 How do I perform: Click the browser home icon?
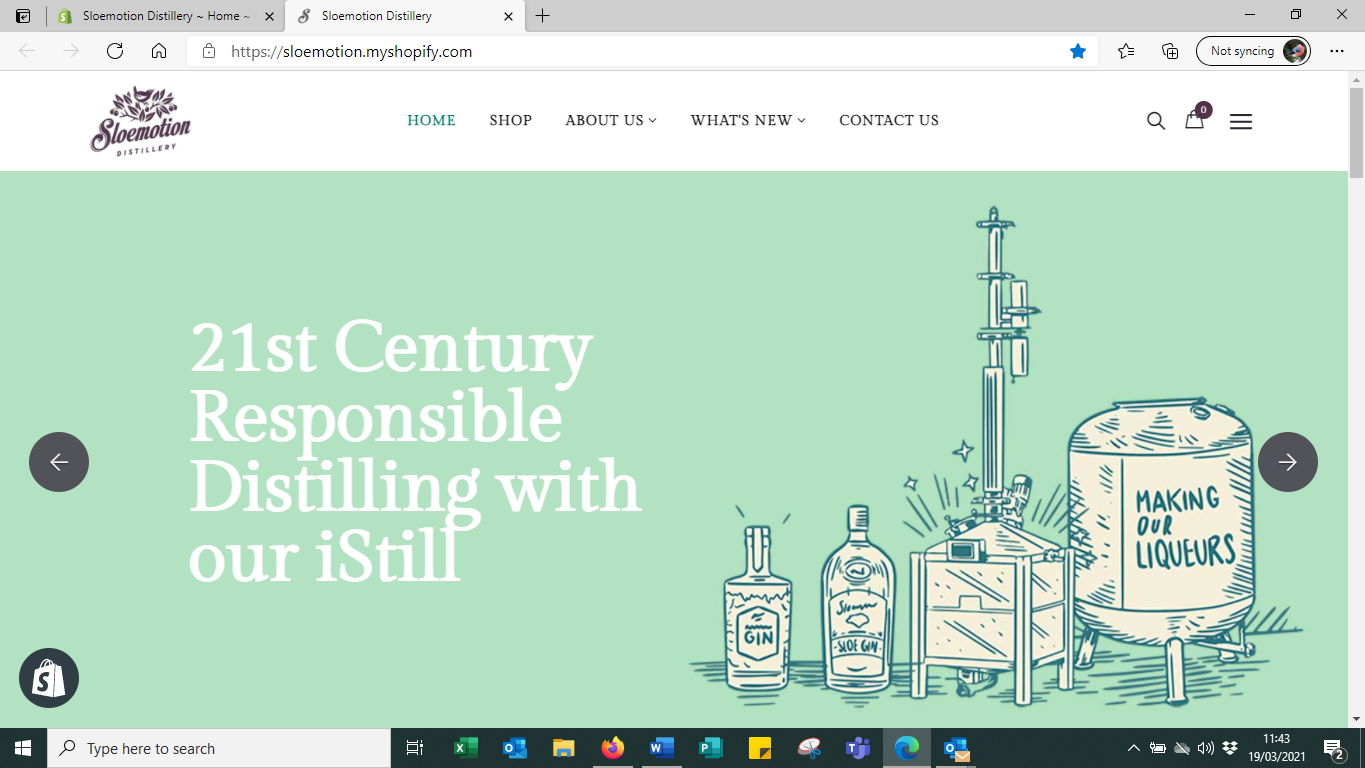click(159, 51)
